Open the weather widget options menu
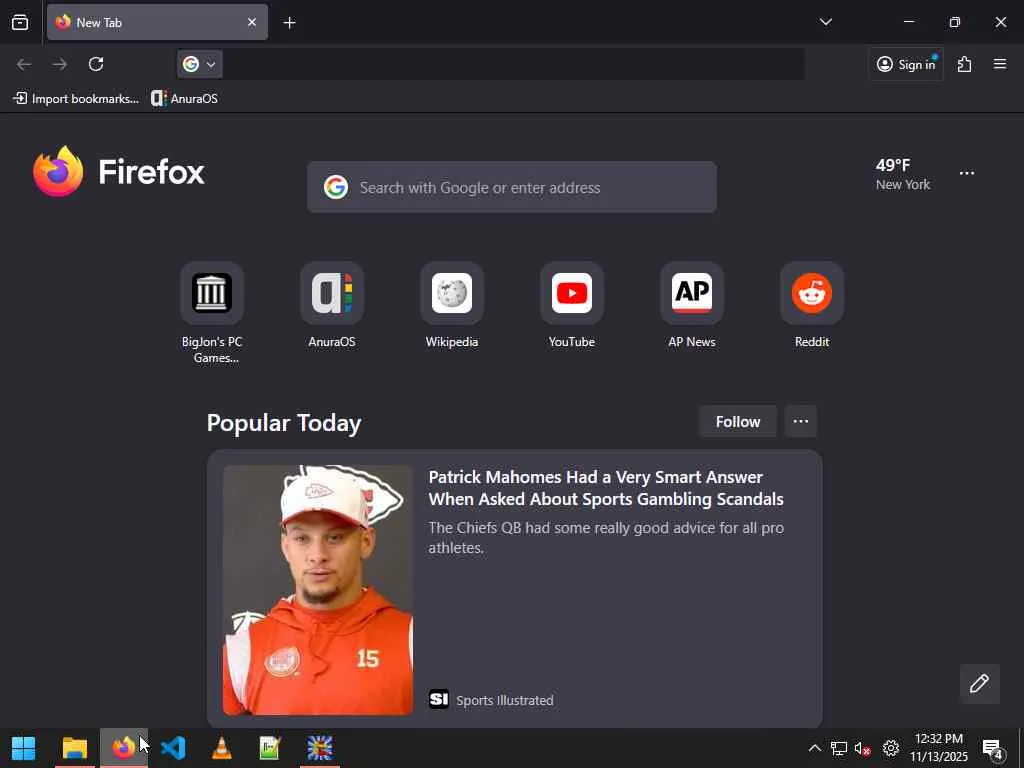 pos(967,173)
